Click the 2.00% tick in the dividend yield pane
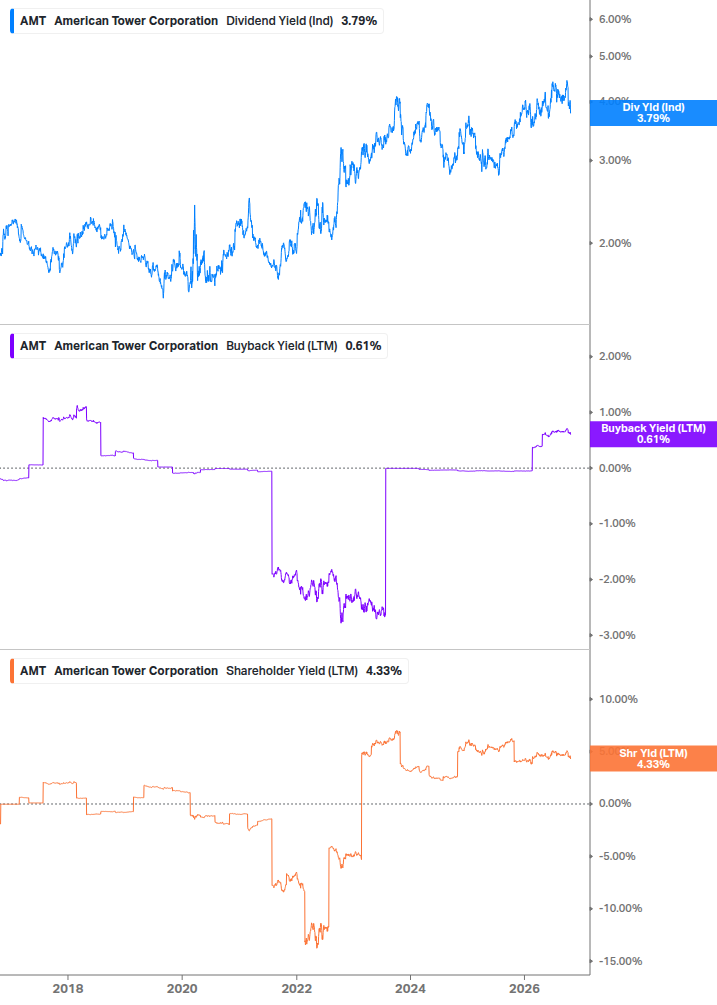Image resolution: width=717 pixels, height=1005 pixels. tap(615, 243)
